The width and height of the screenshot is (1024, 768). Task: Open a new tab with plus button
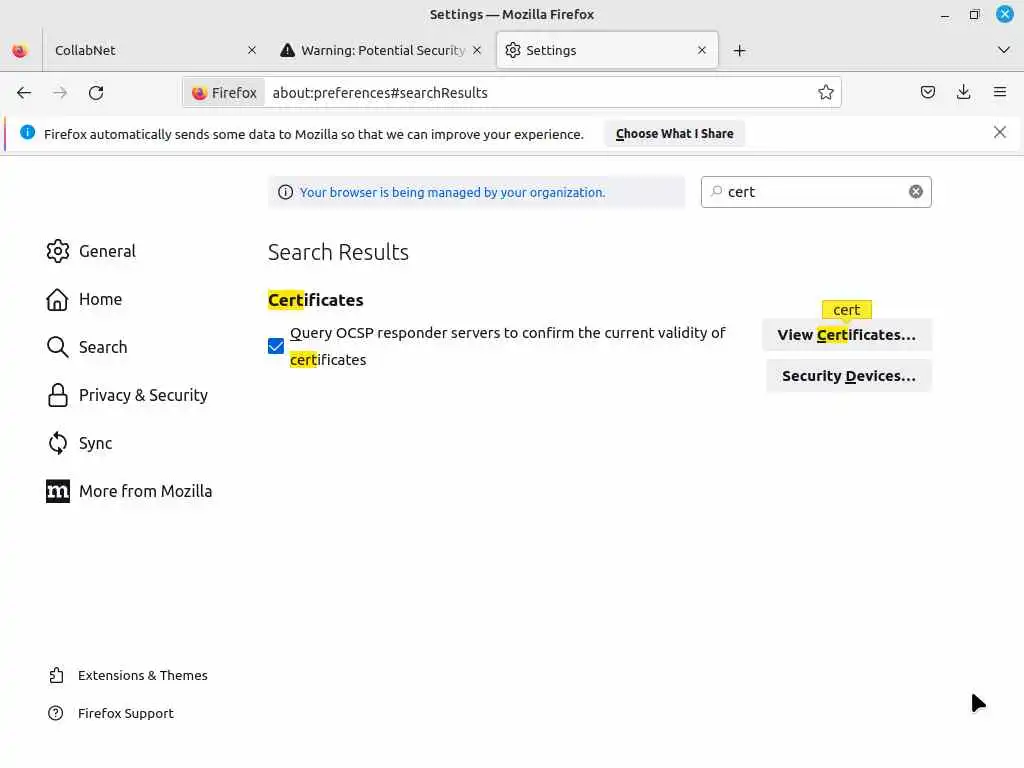tap(739, 50)
